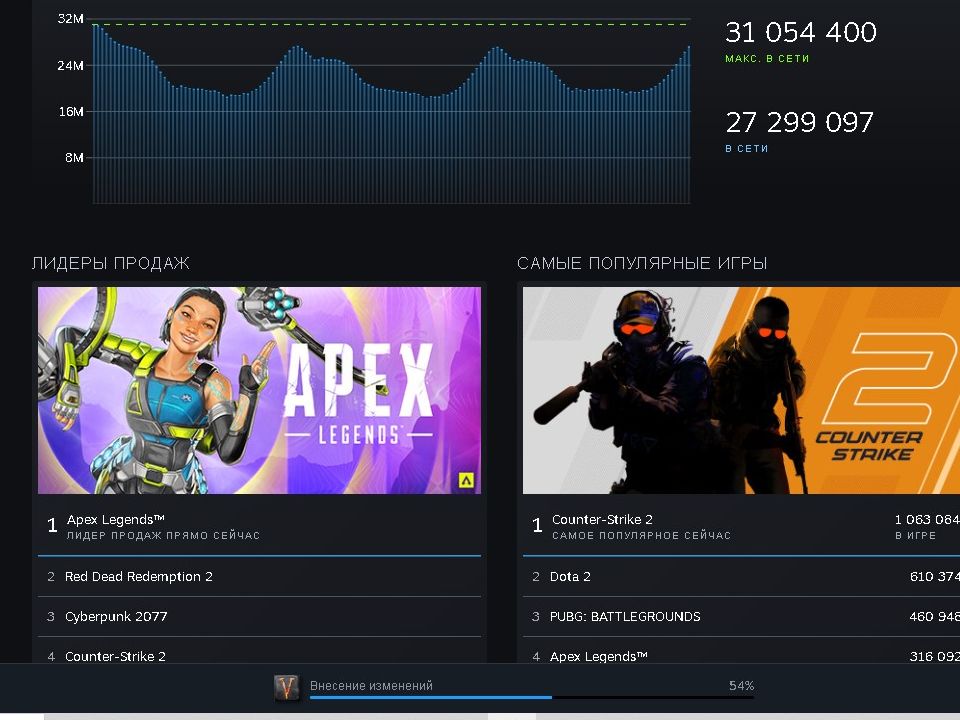The height and width of the screenshot is (720, 960).
Task: Select Apex Legends top seller entry
Action: click(115, 520)
